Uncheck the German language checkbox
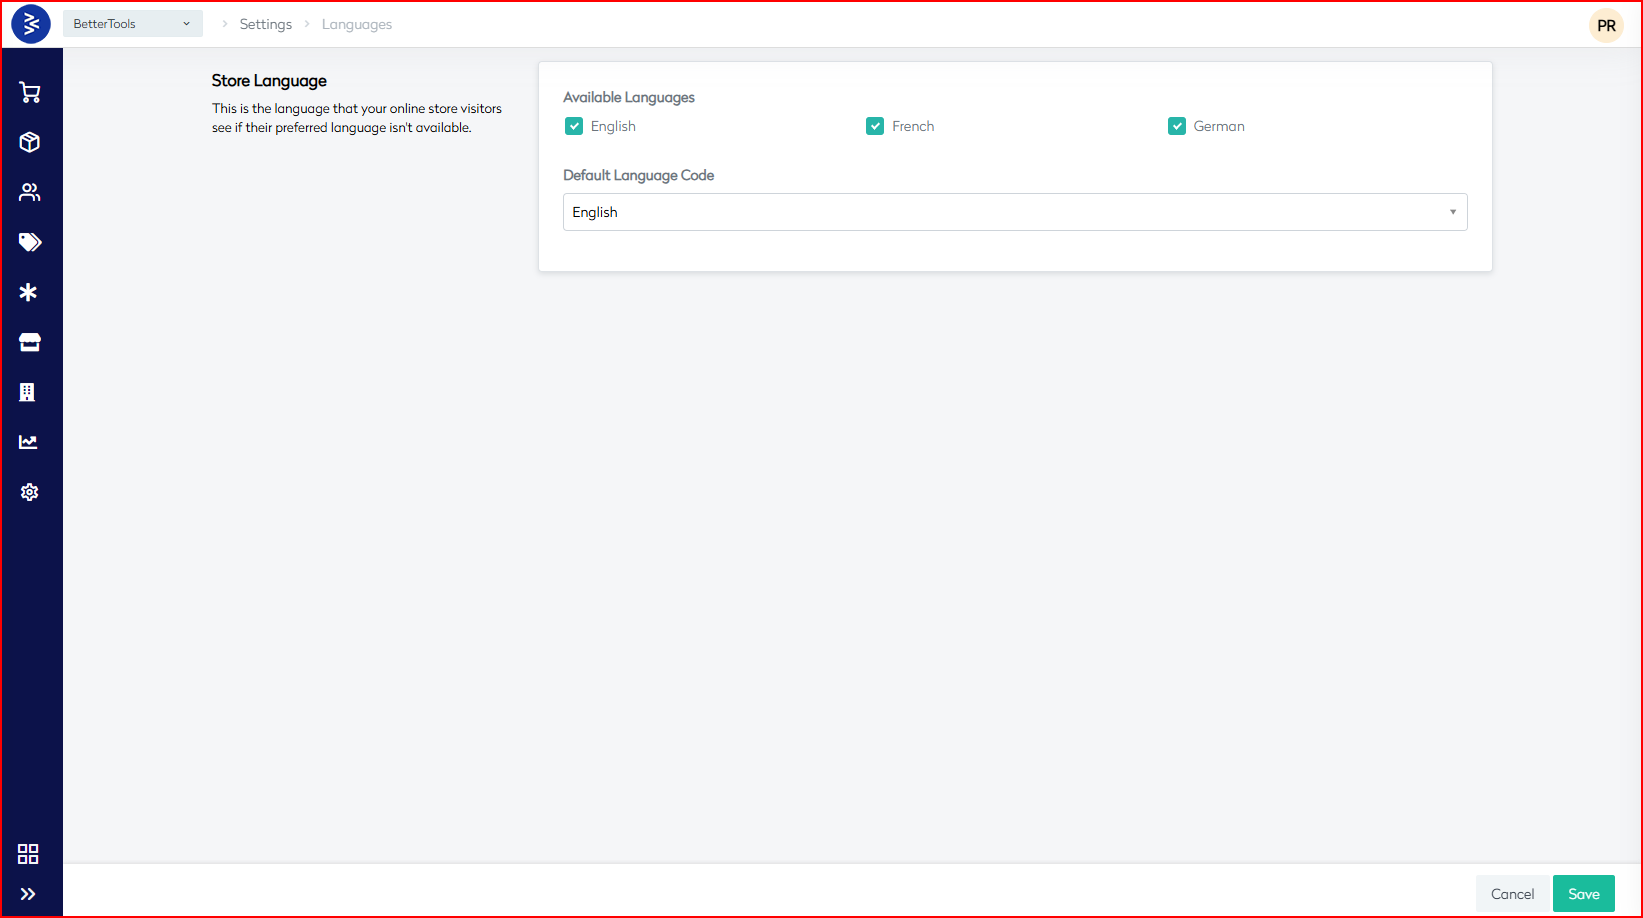 [1177, 126]
